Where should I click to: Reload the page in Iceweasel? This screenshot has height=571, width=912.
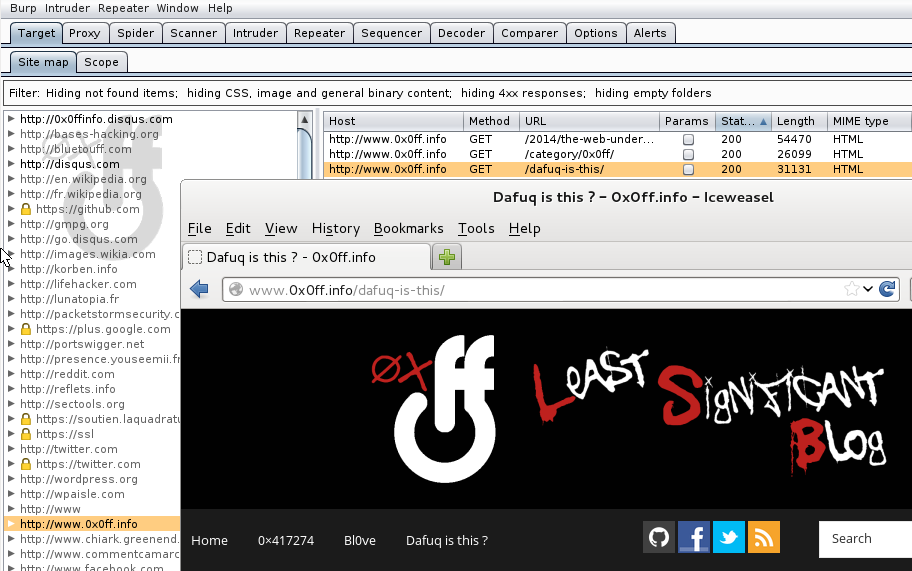point(887,289)
